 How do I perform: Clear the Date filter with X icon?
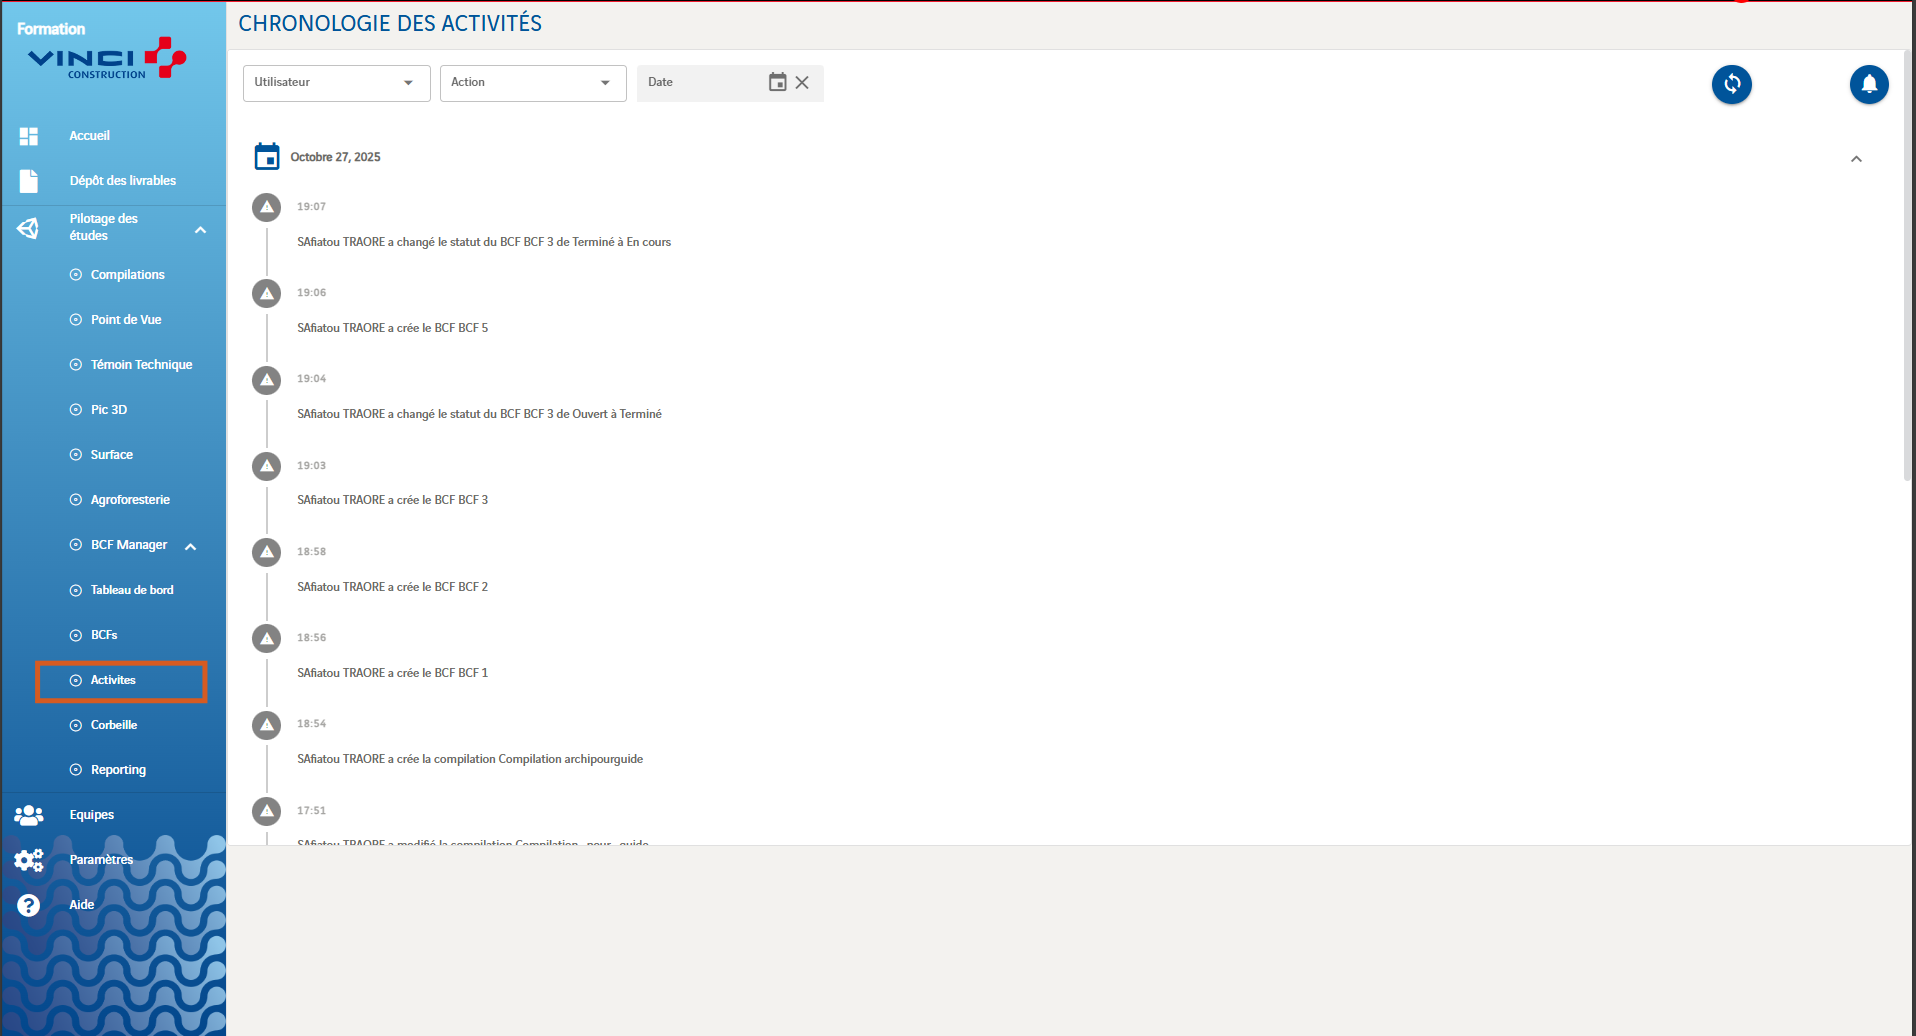point(802,82)
